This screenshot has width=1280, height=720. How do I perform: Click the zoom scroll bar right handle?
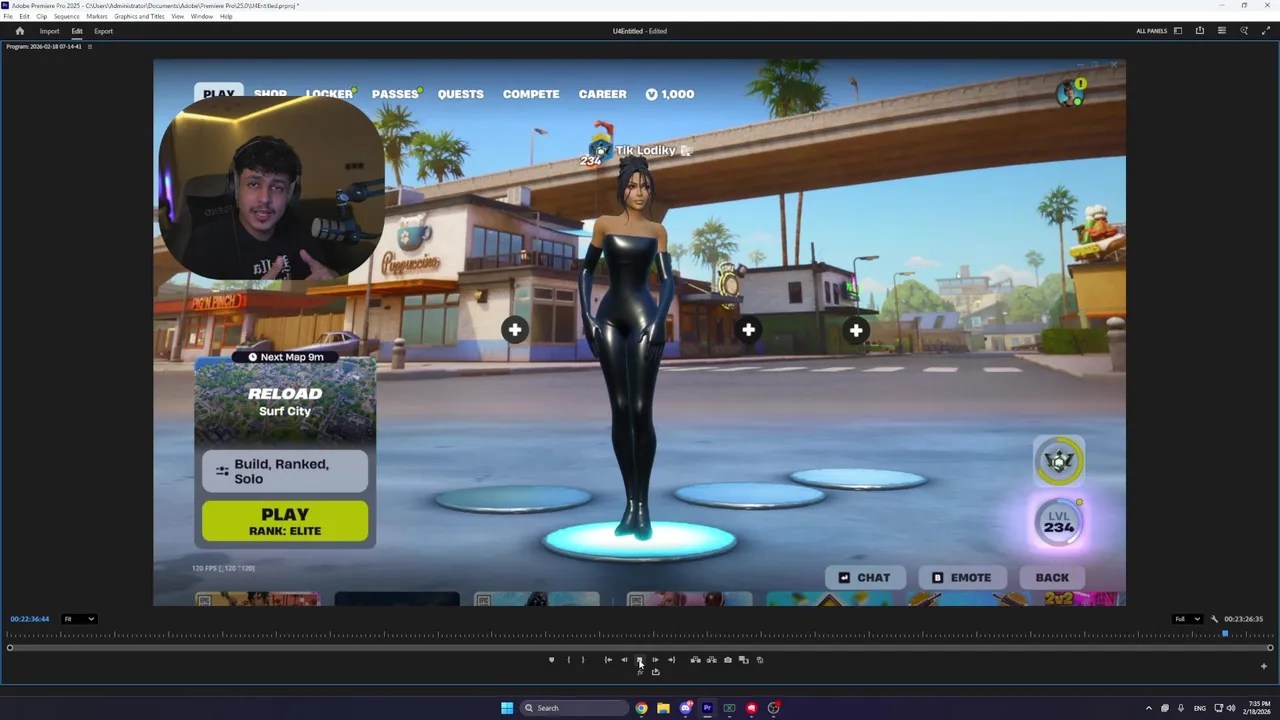(1270, 648)
